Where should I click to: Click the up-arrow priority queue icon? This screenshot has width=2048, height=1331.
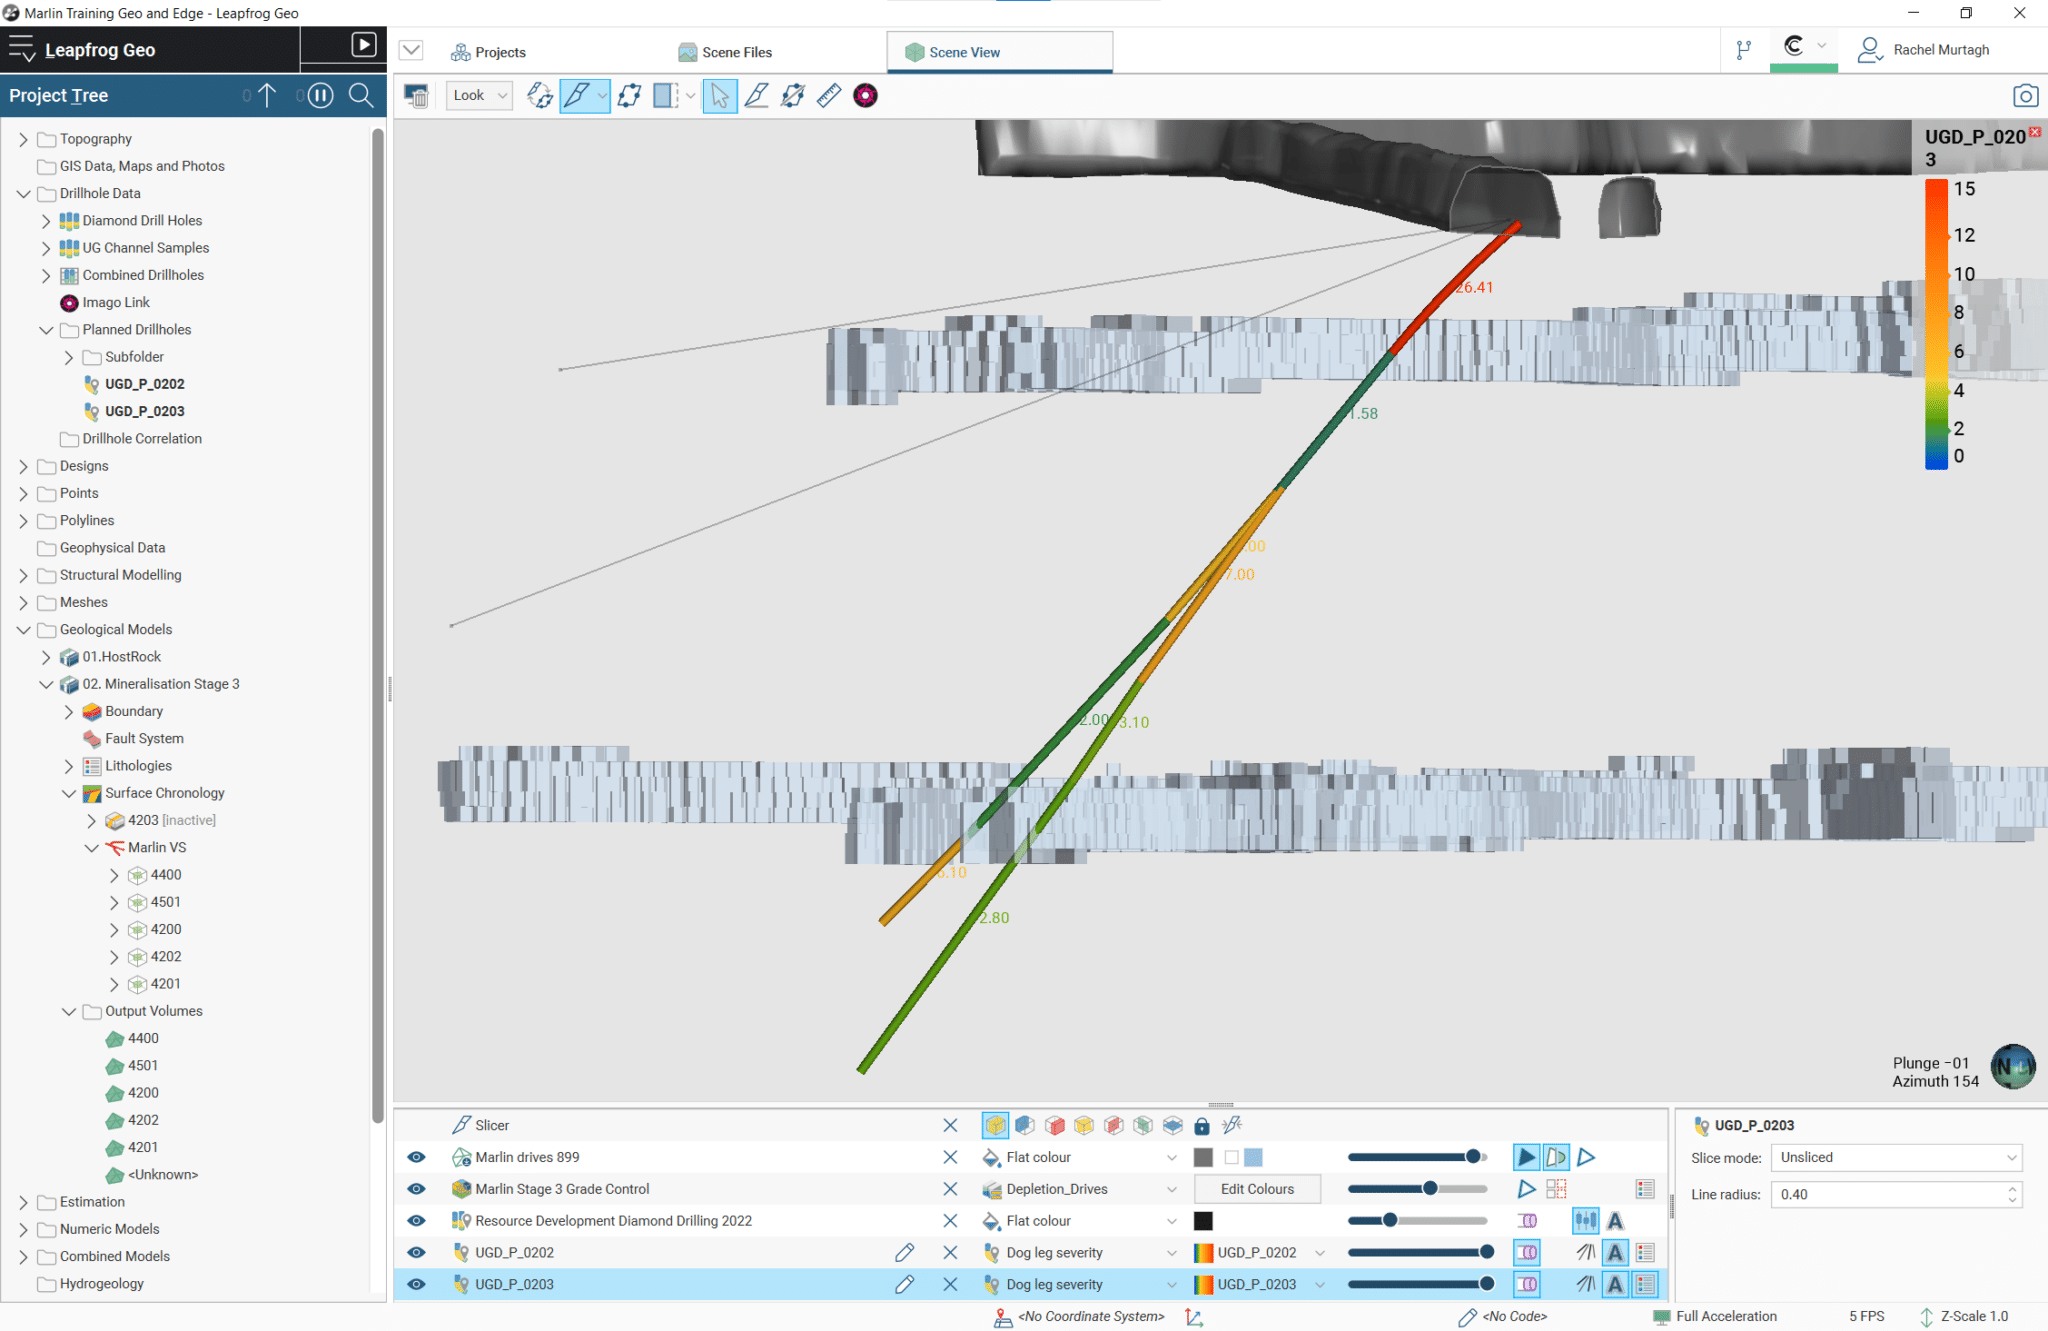pyautogui.click(x=267, y=96)
